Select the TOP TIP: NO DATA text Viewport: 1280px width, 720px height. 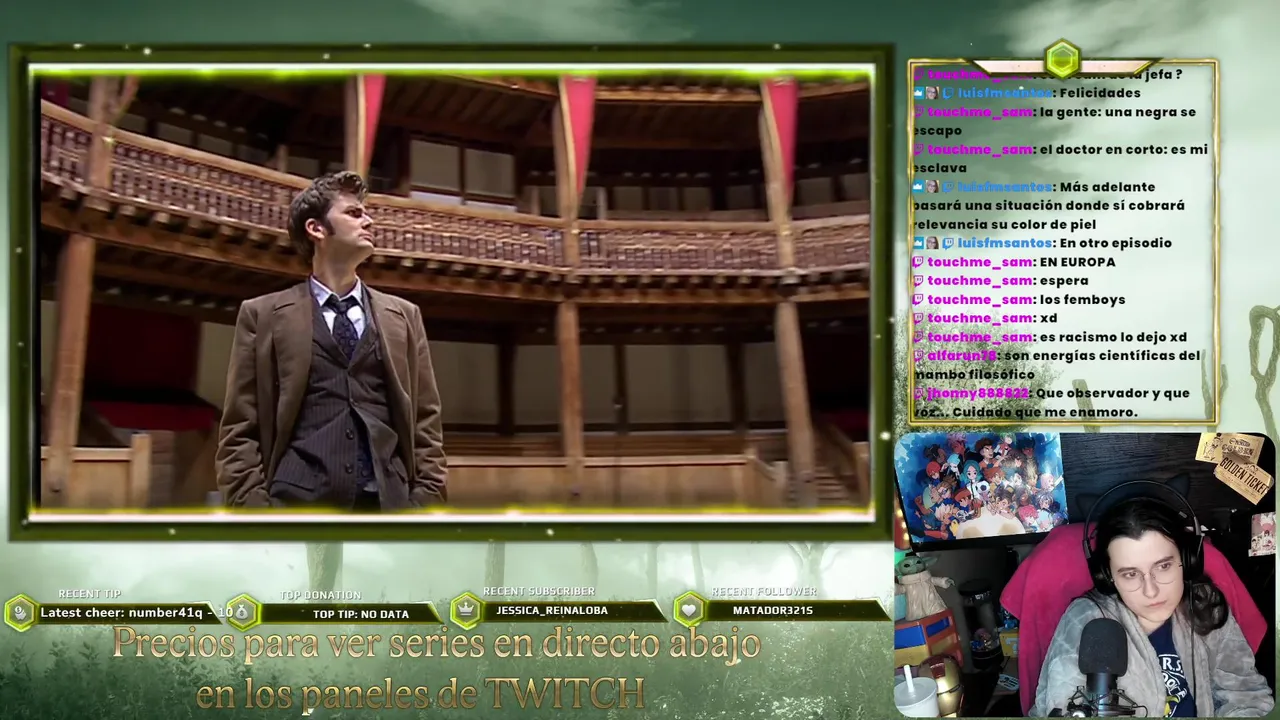(360, 614)
